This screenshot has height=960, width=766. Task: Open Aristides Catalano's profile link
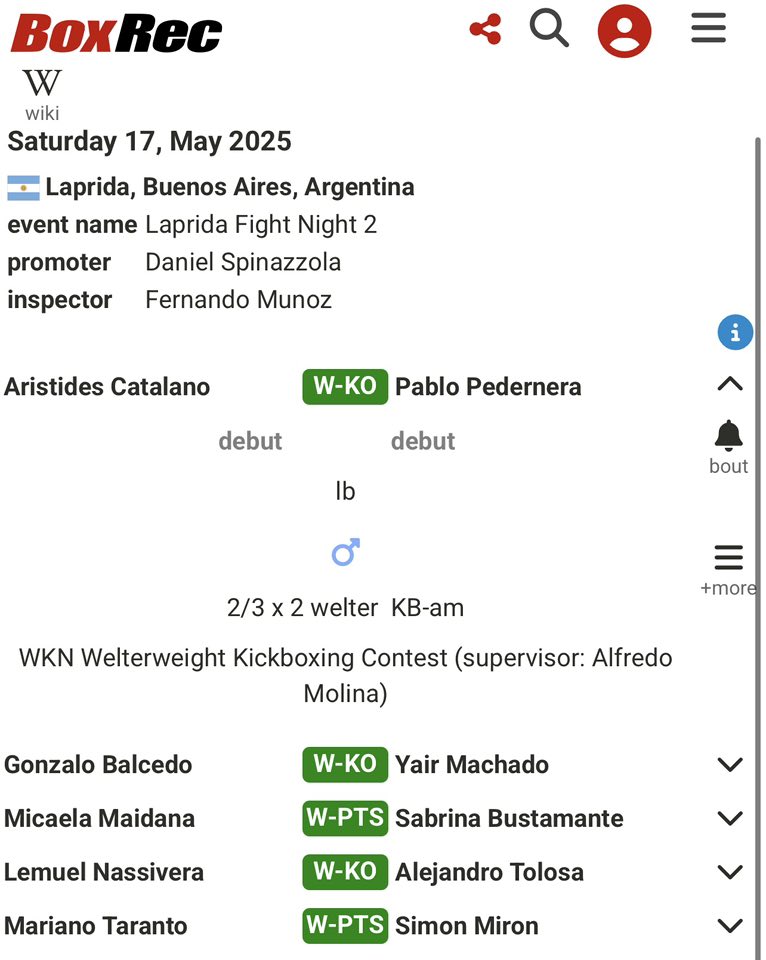coord(107,387)
